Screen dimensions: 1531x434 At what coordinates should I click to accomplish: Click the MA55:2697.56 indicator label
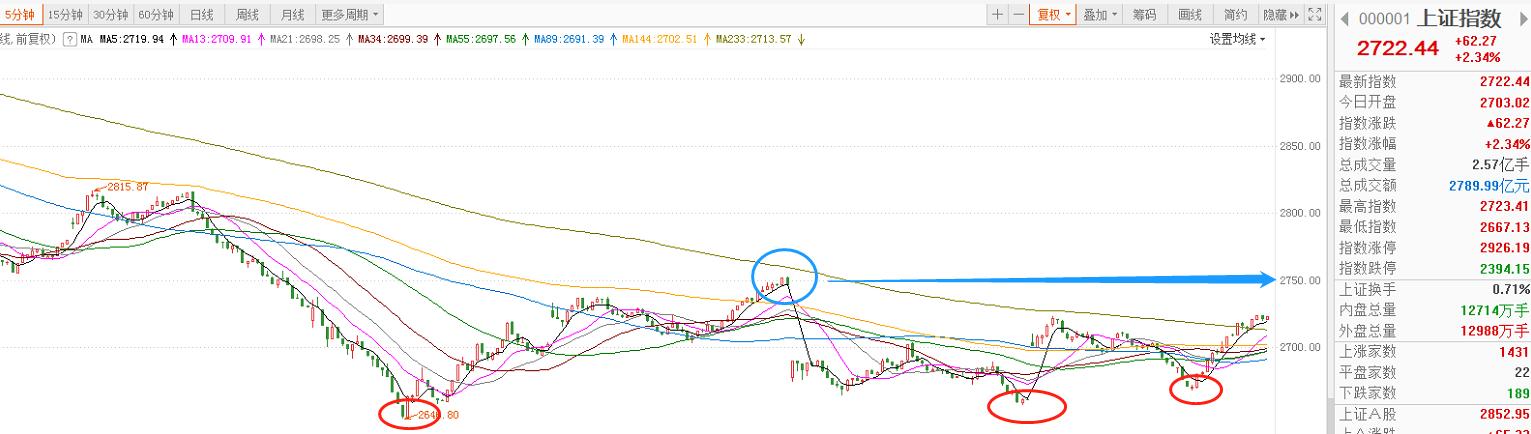(481, 39)
